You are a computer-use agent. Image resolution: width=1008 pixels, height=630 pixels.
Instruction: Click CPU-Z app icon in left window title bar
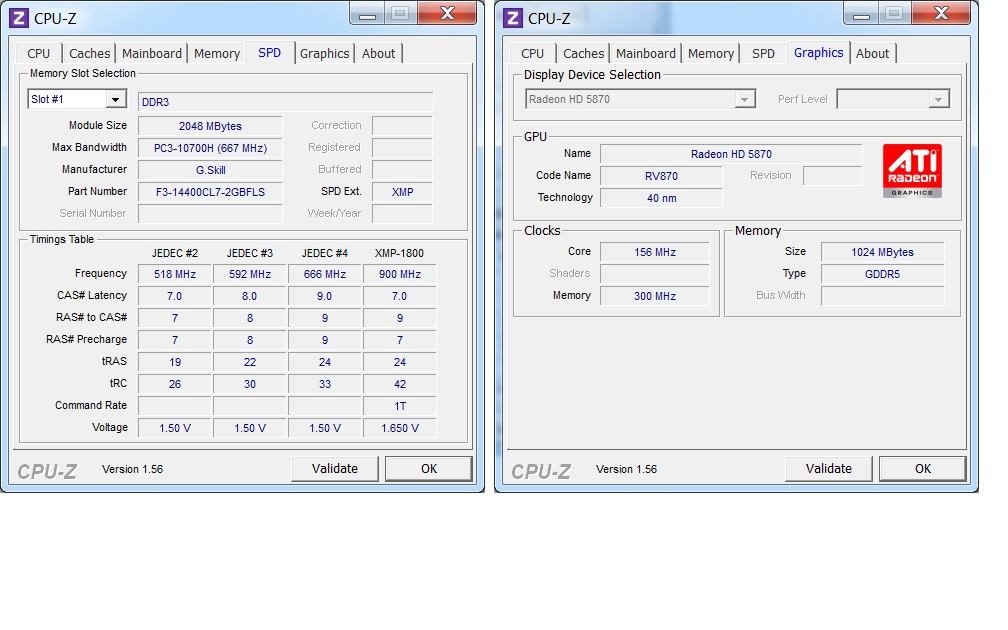coord(19,18)
